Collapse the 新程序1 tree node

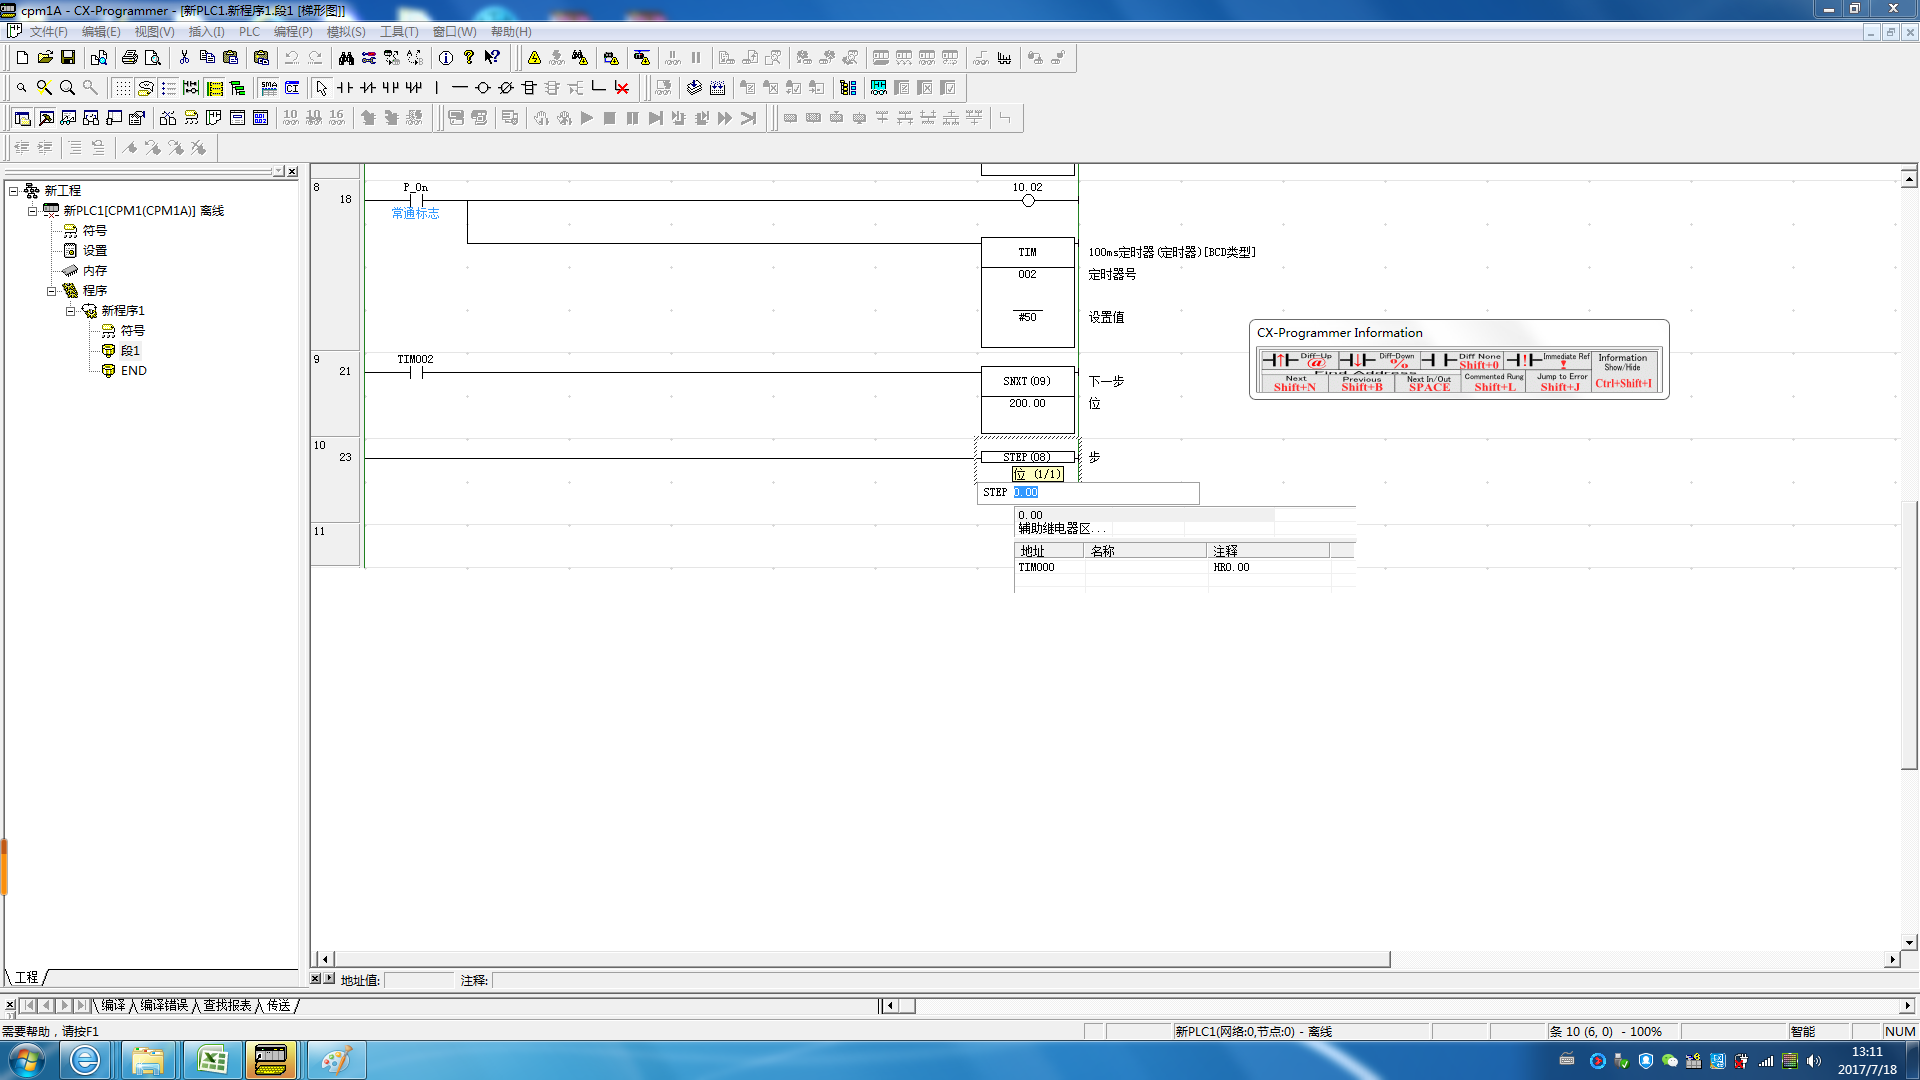pos(71,310)
